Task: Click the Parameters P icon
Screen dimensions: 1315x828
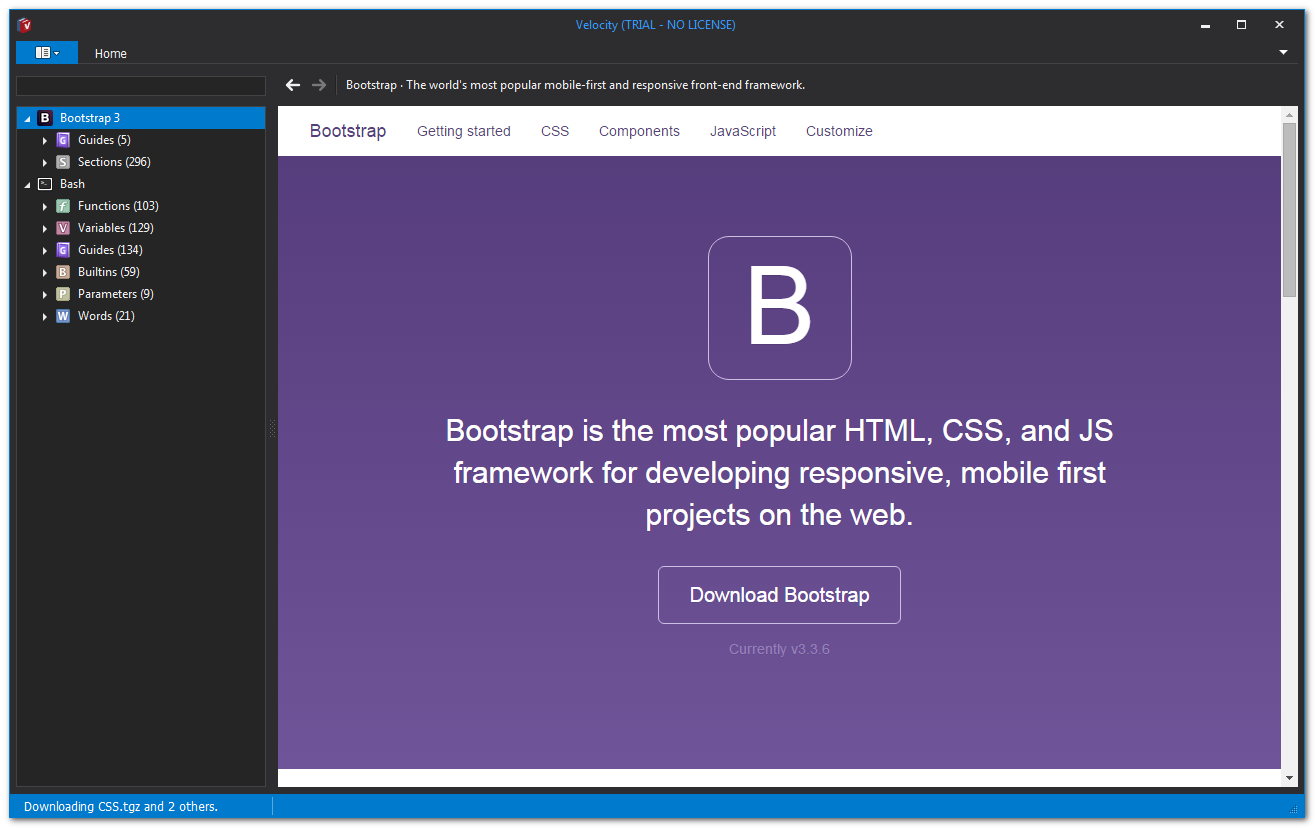Action: (x=63, y=294)
